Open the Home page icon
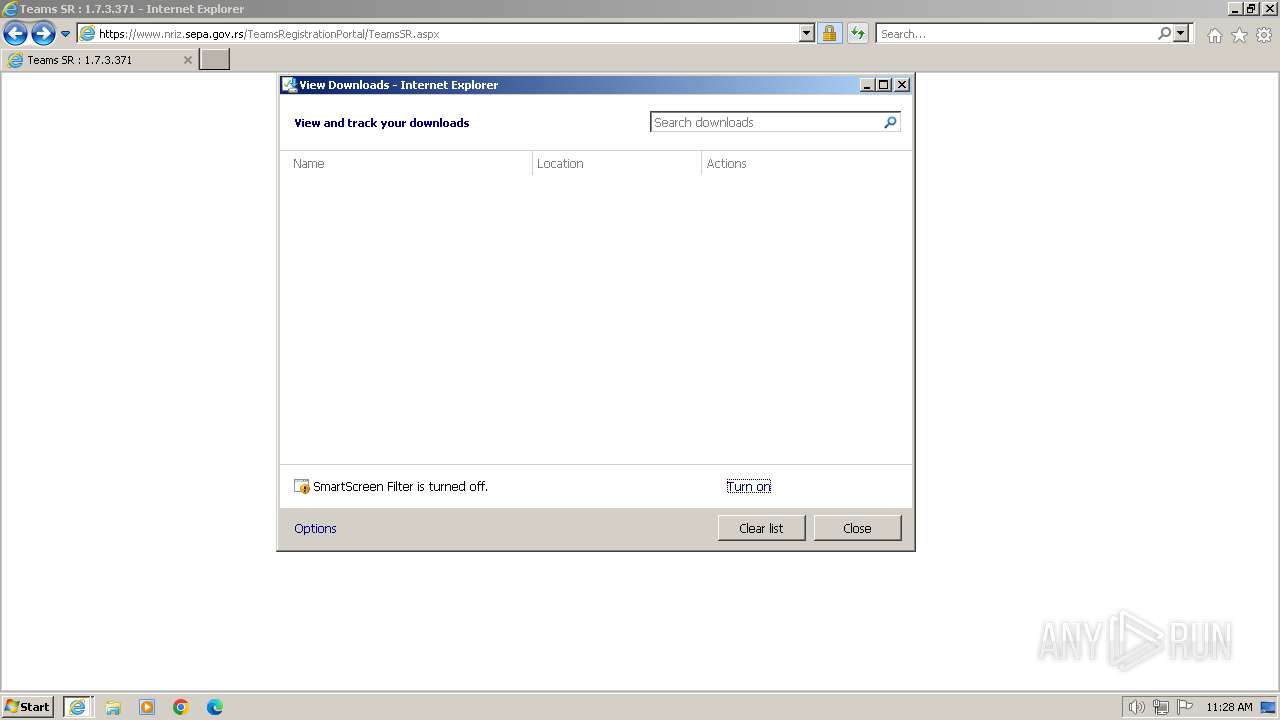 1214,35
